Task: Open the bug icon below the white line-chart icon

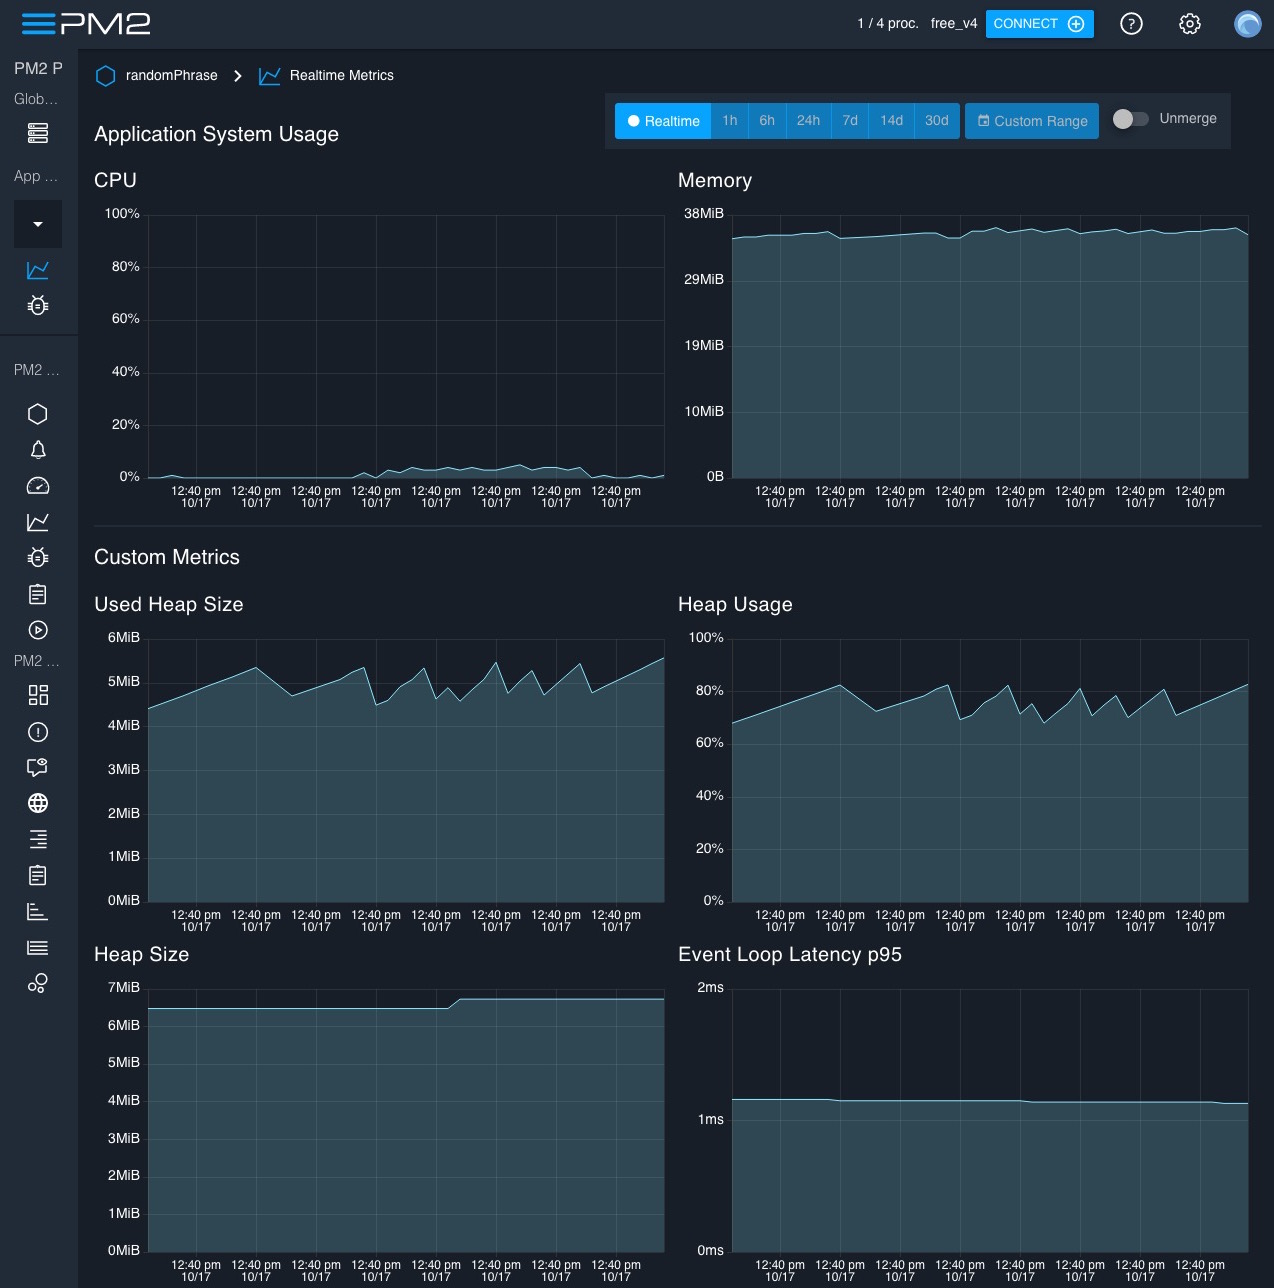Action: click(38, 557)
